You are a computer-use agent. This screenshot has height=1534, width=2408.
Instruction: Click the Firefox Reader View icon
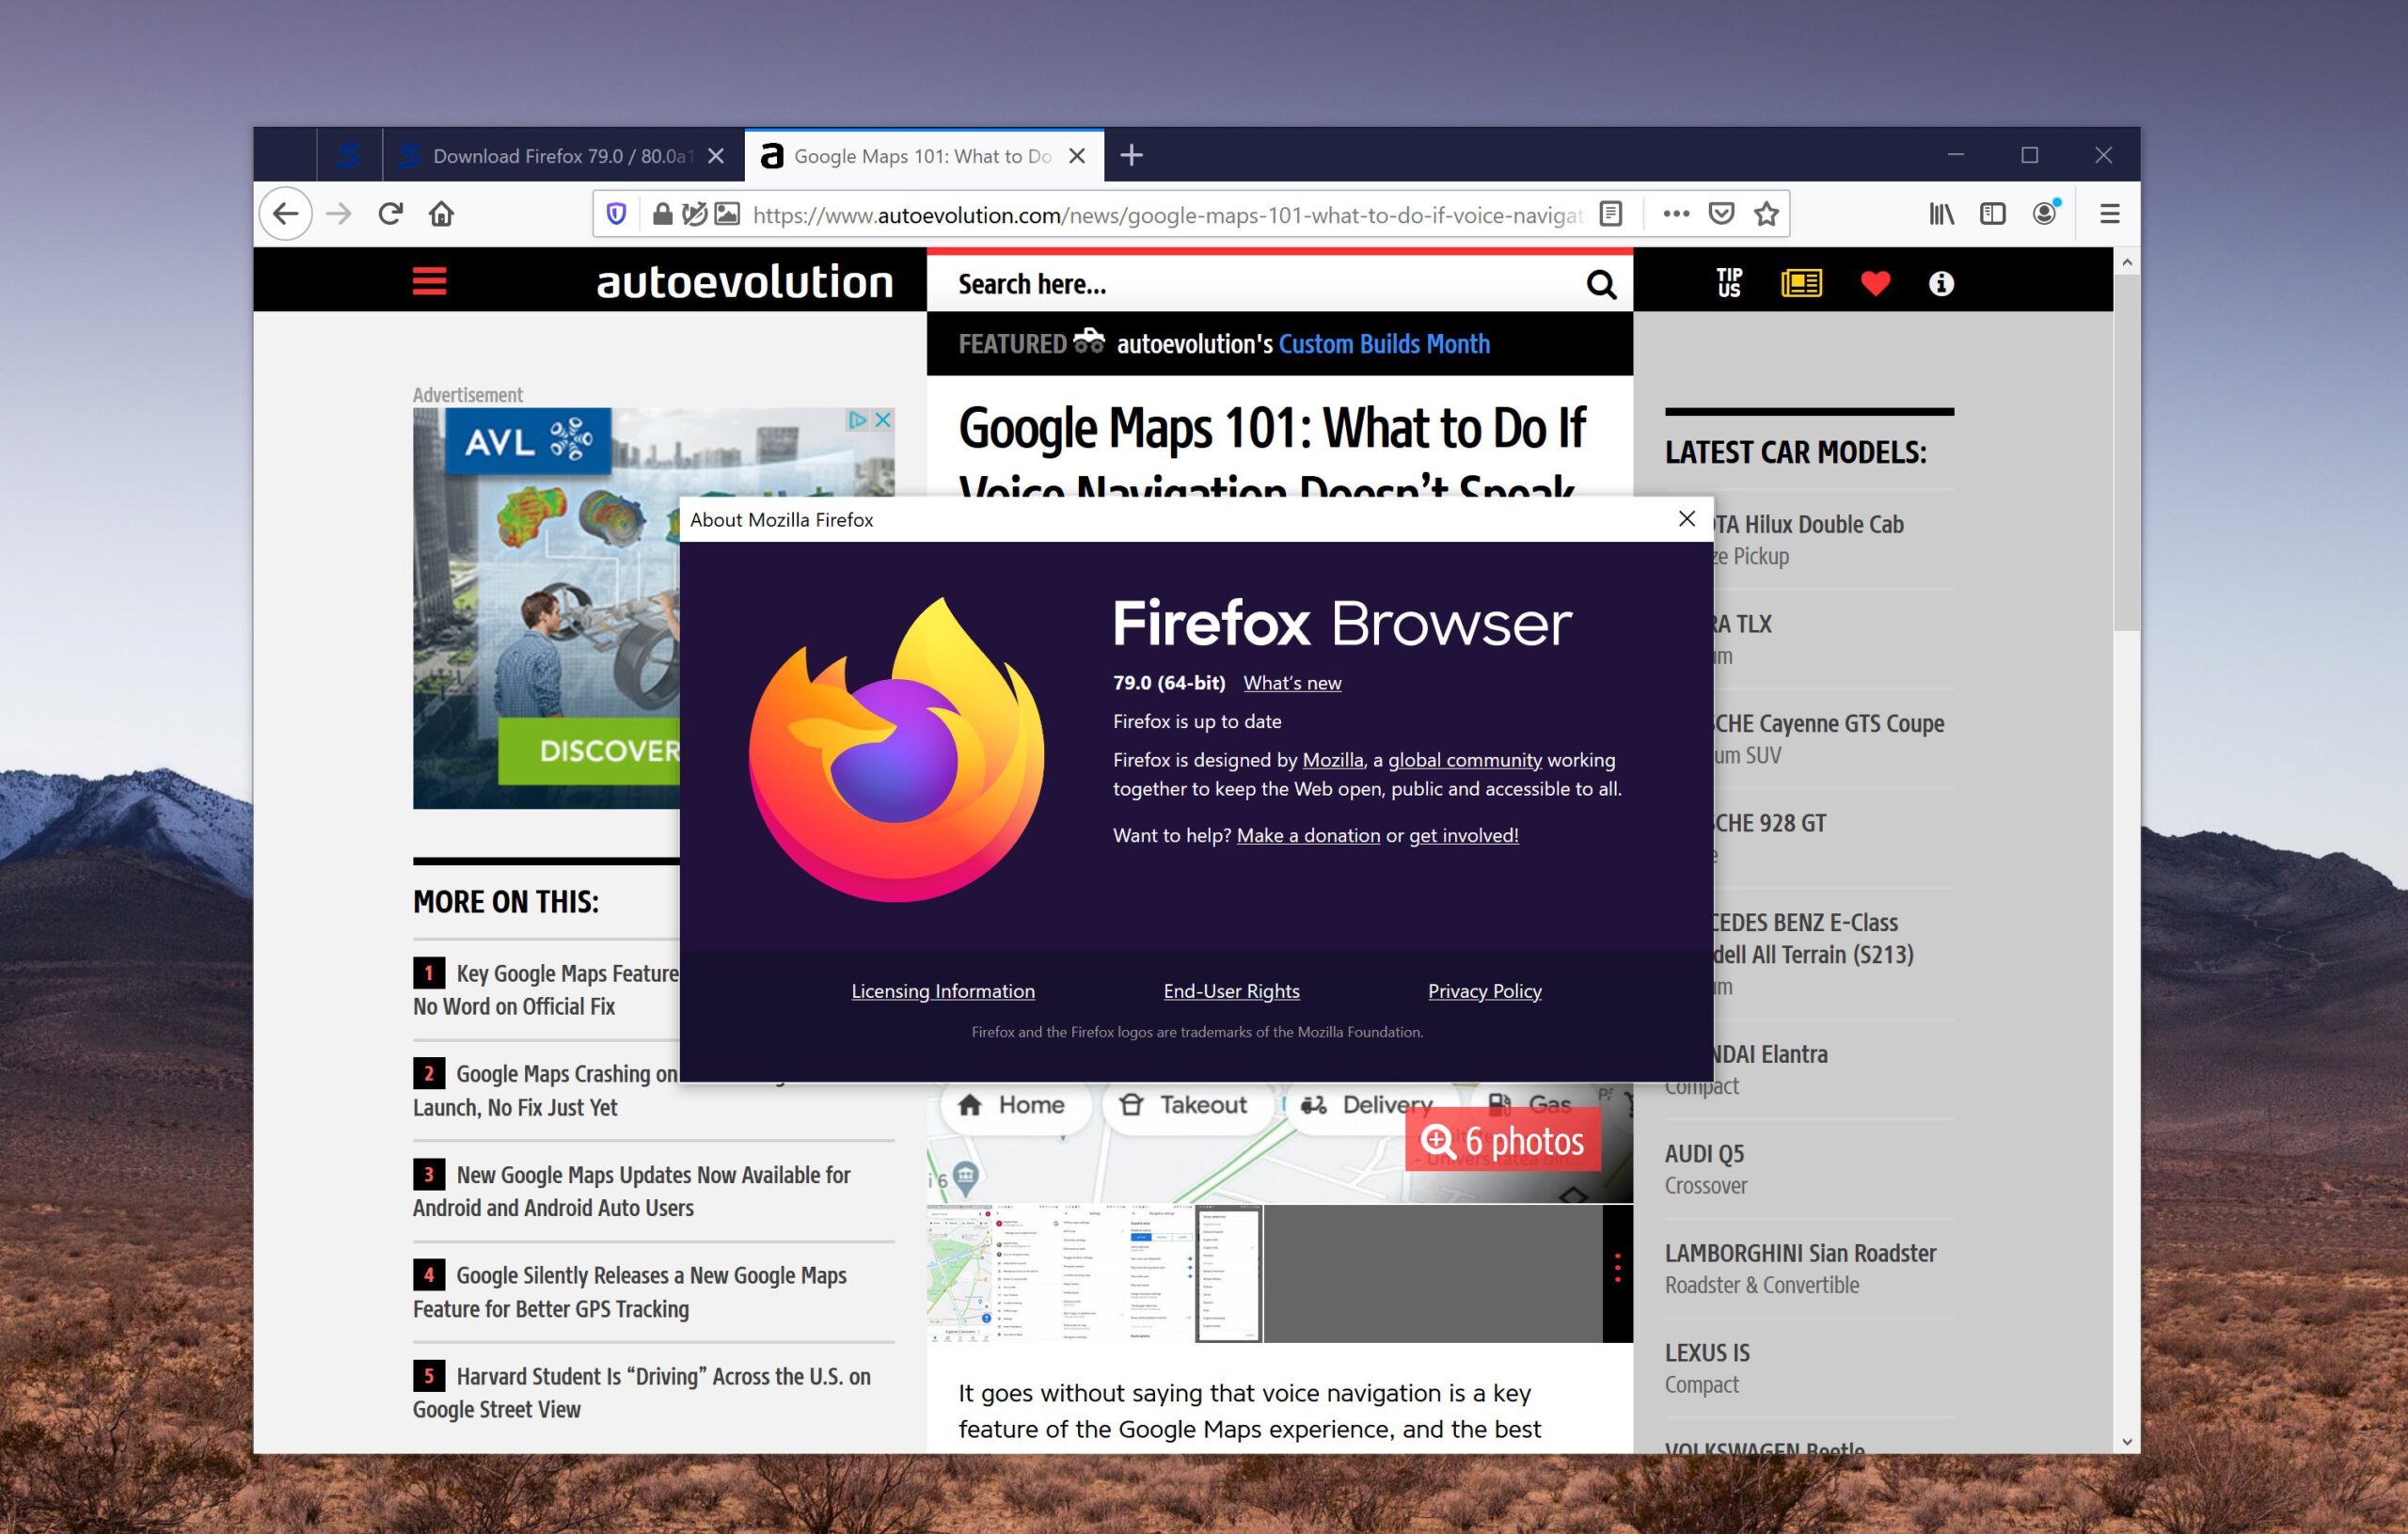tap(1609, 213)
